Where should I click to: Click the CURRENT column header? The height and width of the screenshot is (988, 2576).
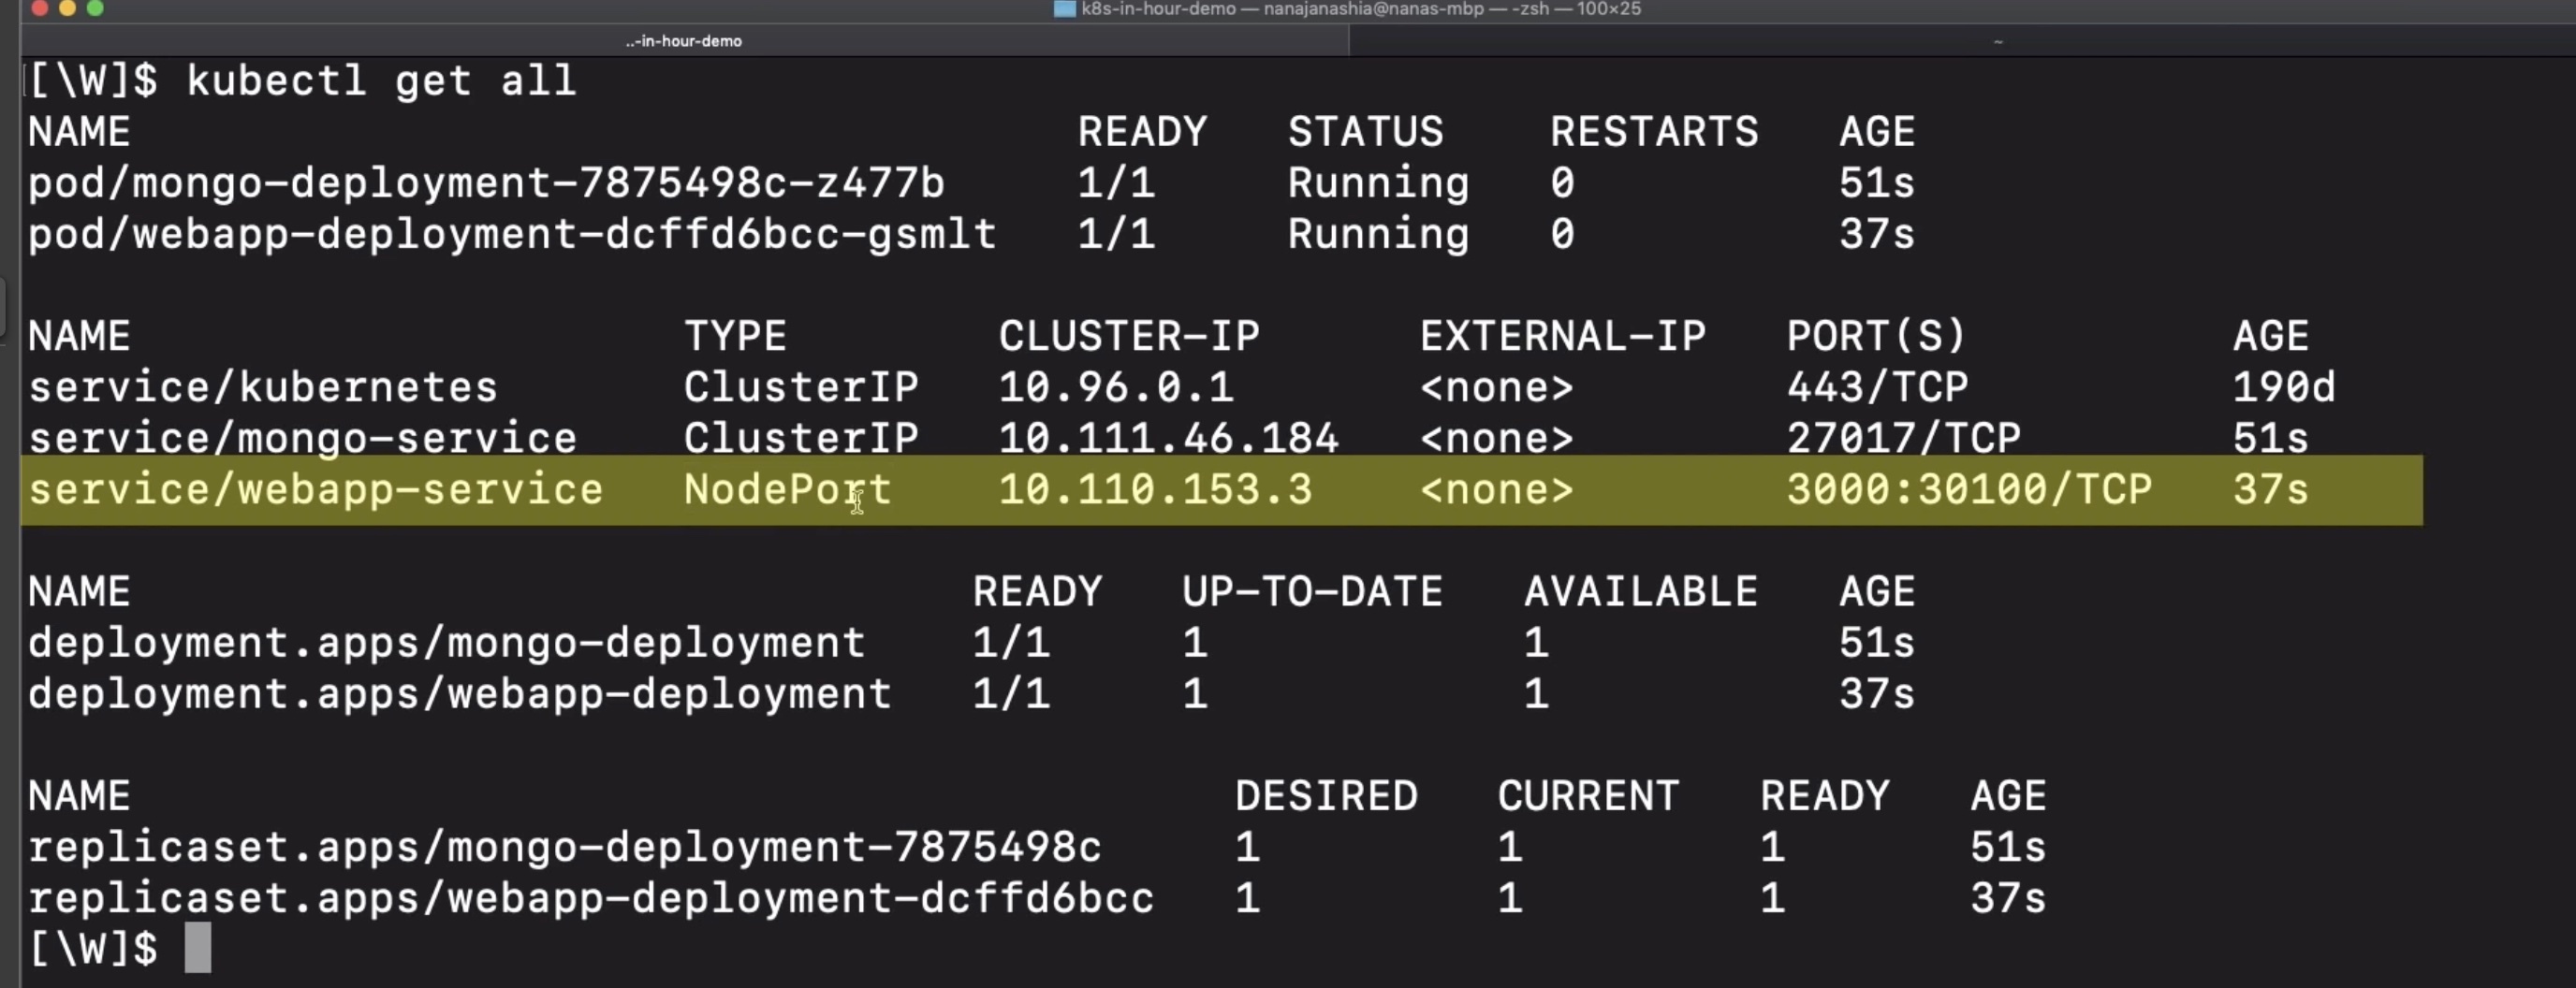[x=1588, y=796]
